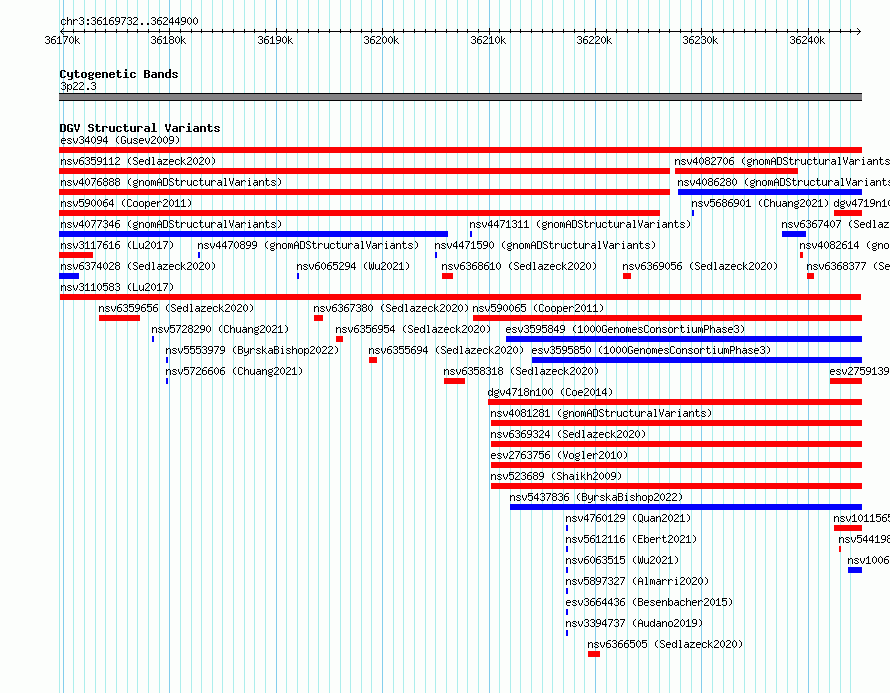This screenshot has width=890, height=693.
Task: Click nsv4760129 (Quan2021) label
Action: pos(628,518)
